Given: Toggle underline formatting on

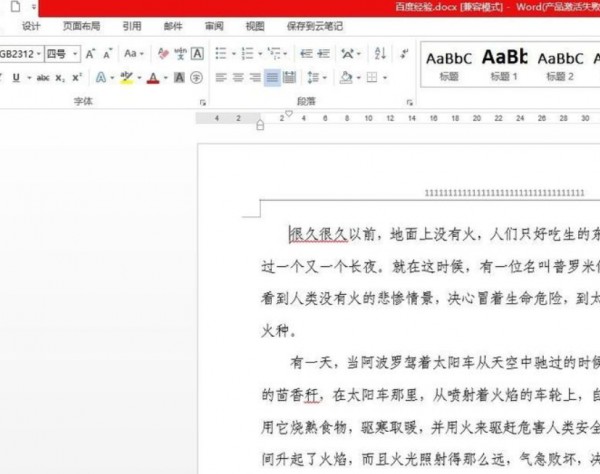Looking at the screenshot, I should (16, 78).
